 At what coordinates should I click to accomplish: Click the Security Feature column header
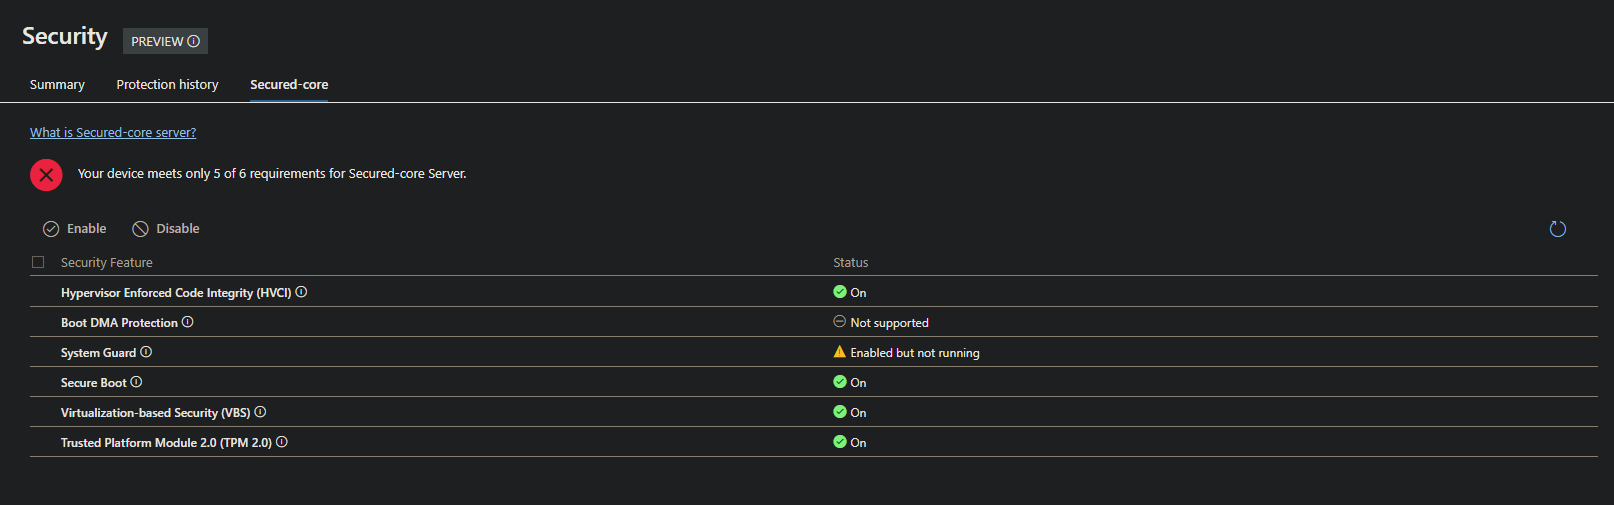[x=107, y=263]
